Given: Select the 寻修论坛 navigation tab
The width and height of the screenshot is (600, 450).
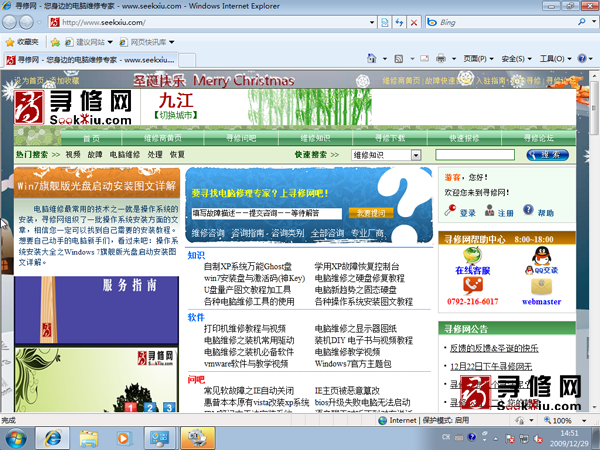Looking at the screenshot, I should point(538,138).
